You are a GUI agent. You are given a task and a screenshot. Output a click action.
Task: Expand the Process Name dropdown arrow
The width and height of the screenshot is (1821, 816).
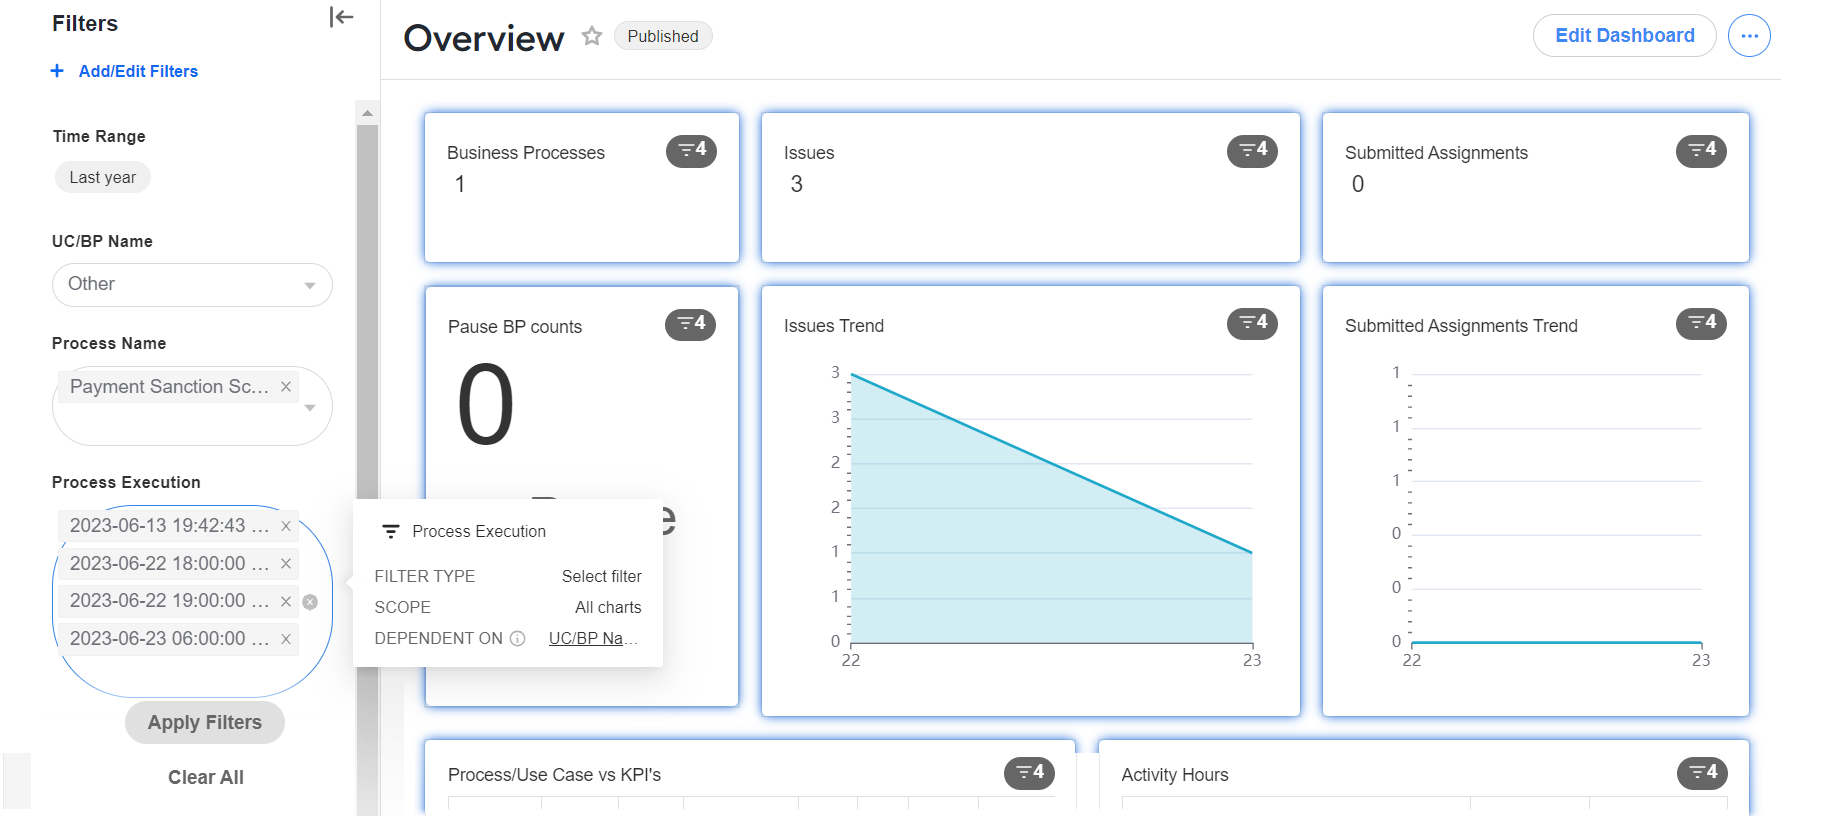click(x=310, y=407)
